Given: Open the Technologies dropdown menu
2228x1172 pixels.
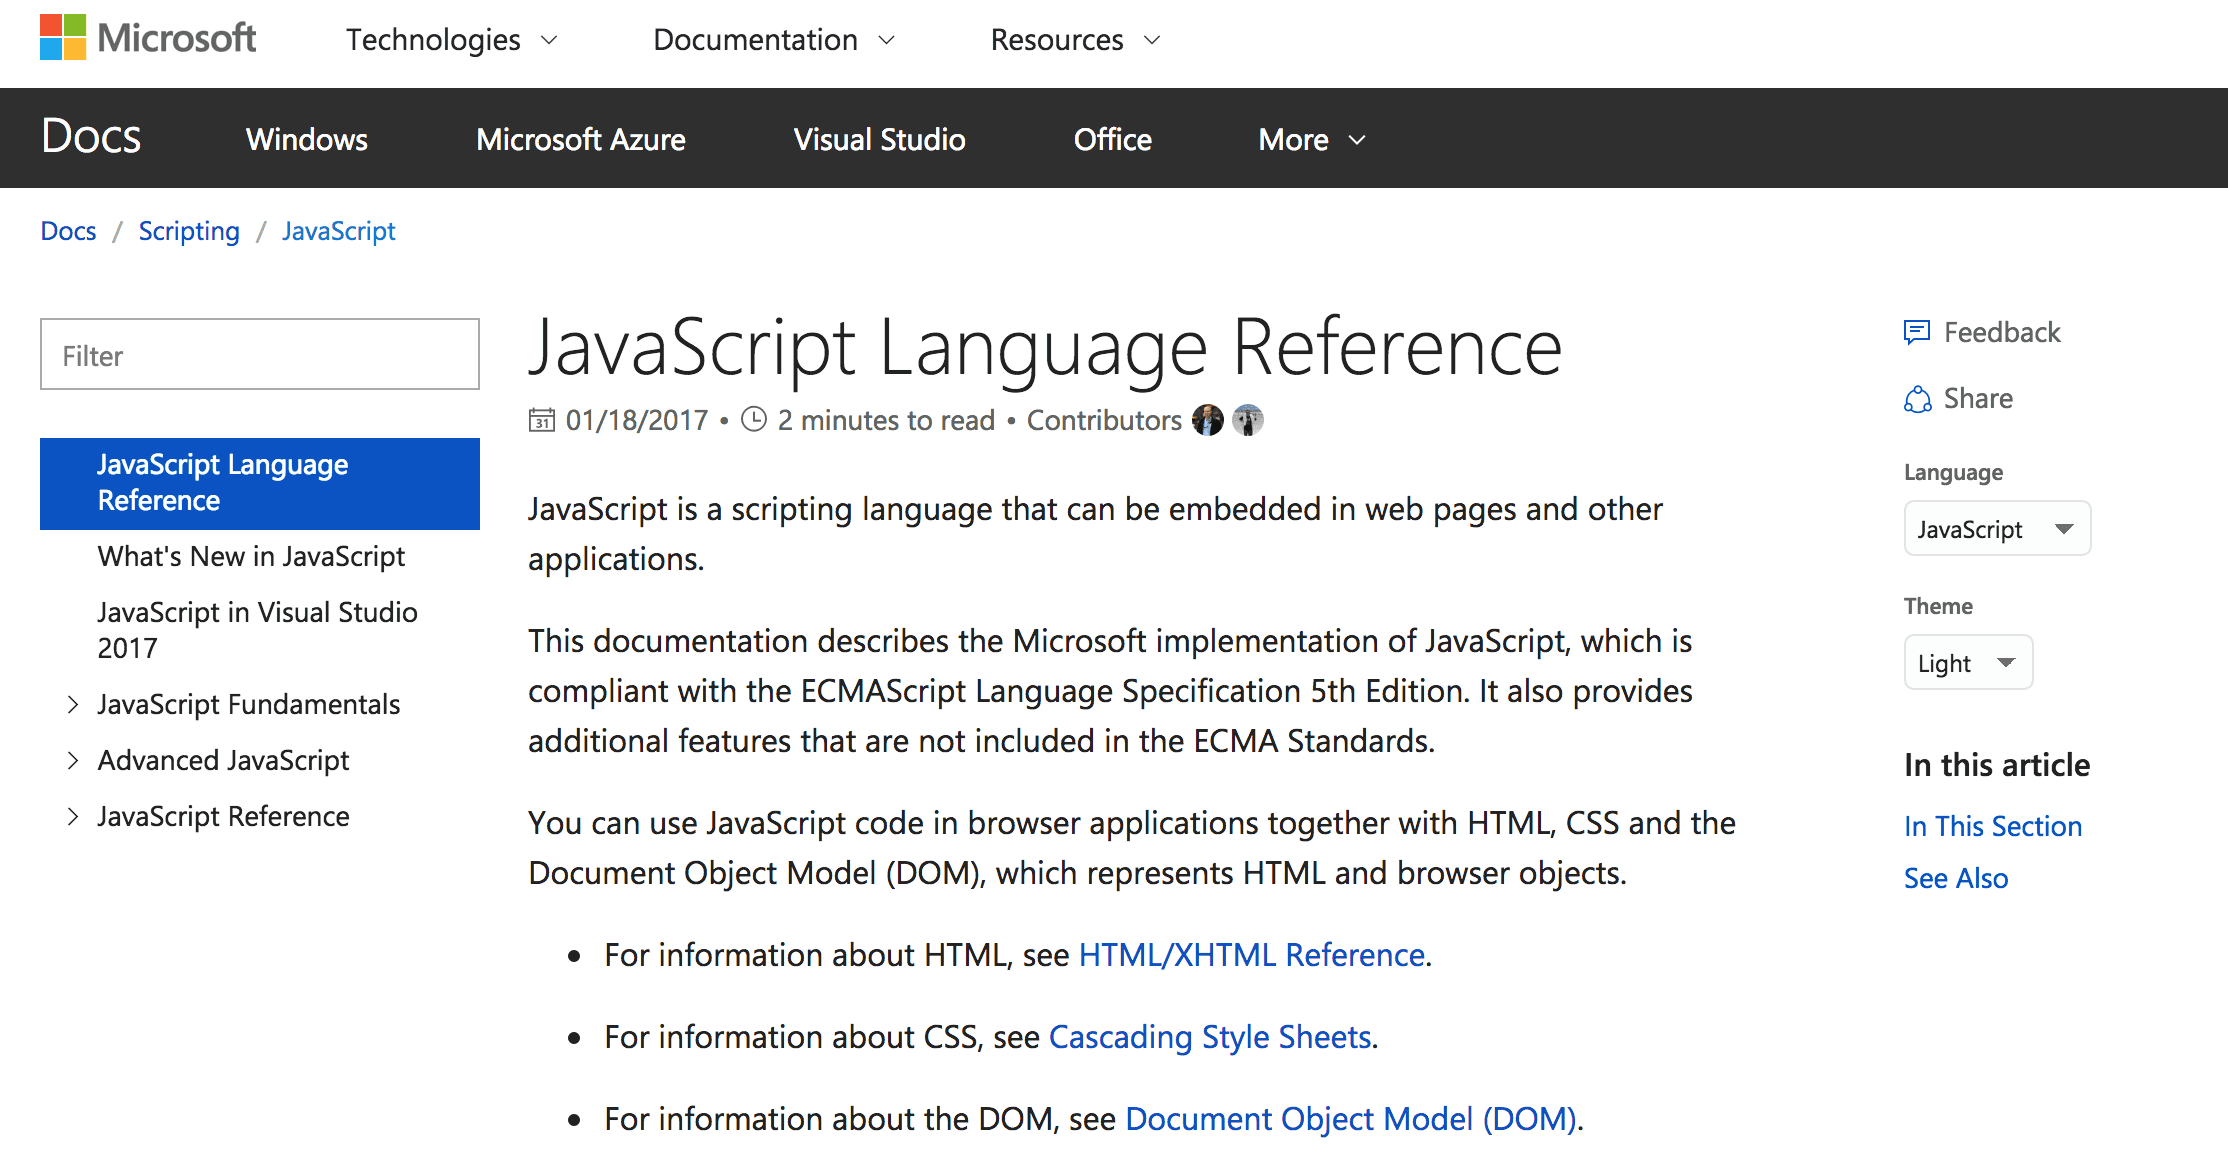Looking at the screenshot, I should click(451, 40).
